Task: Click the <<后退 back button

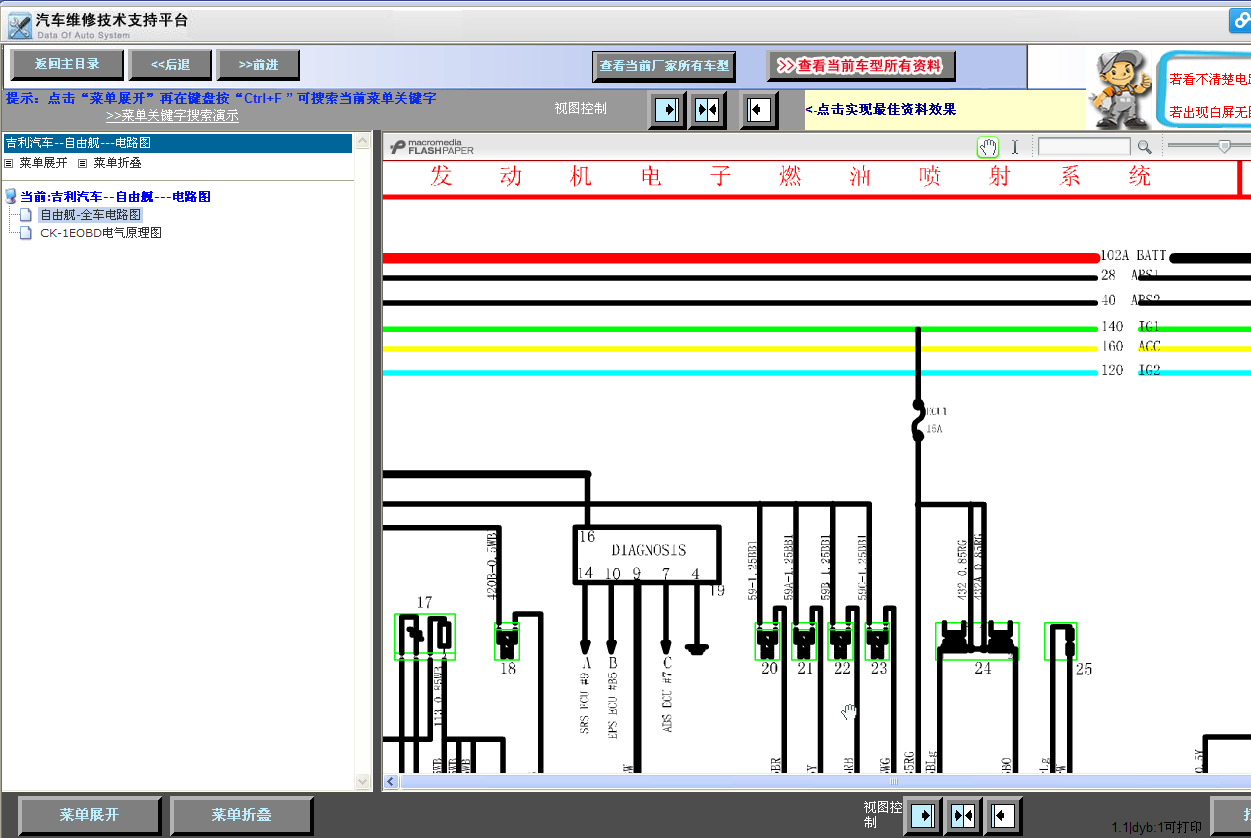Action: [x=171, y=65]
